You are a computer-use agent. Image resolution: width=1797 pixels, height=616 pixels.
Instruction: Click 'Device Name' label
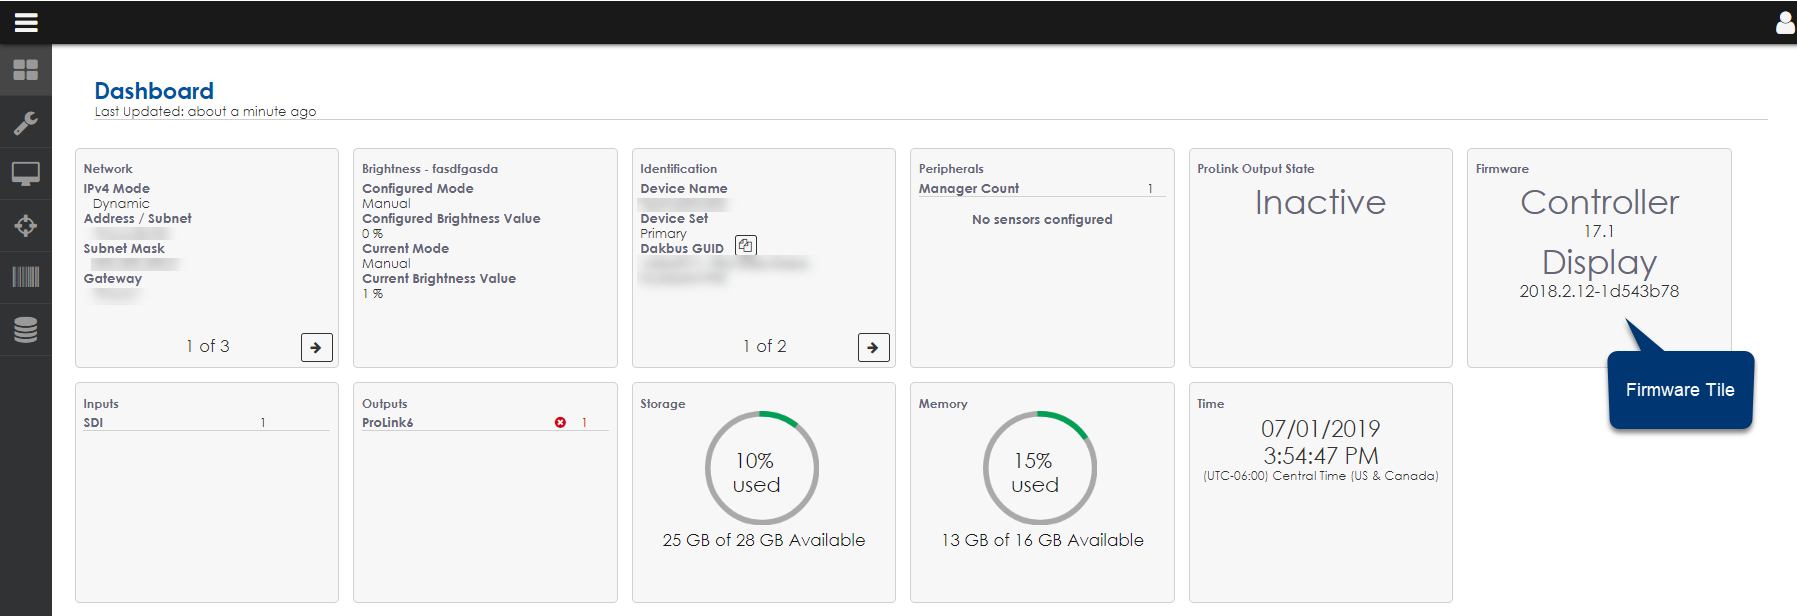(684, 188)
